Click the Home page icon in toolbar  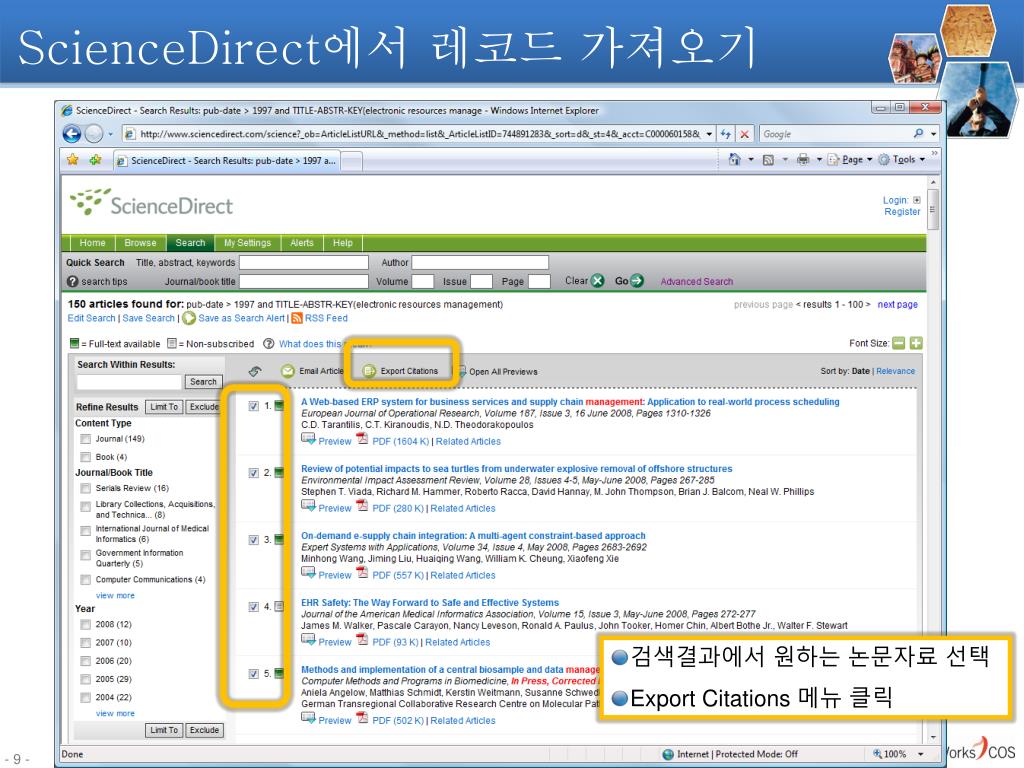tap(735, 159)
